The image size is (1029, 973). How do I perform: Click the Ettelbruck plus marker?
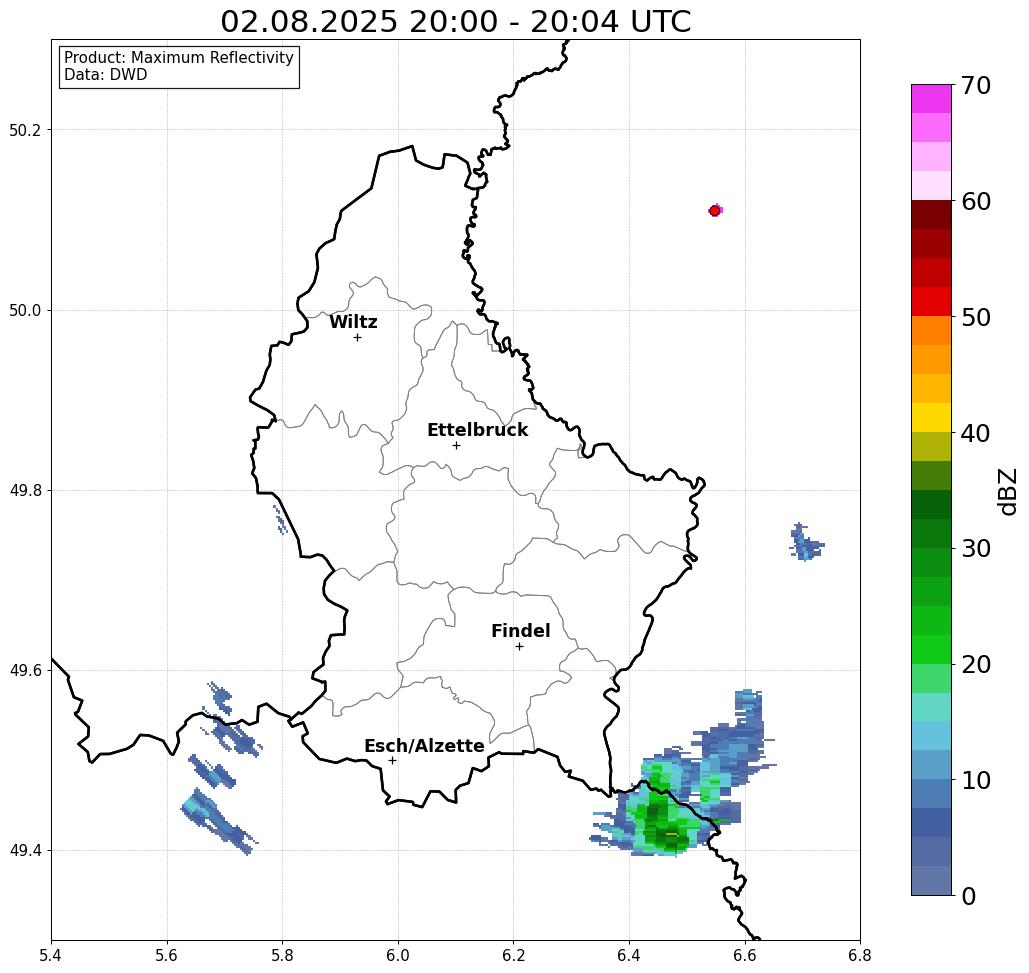pyautogui.click(x=456, y=445)
